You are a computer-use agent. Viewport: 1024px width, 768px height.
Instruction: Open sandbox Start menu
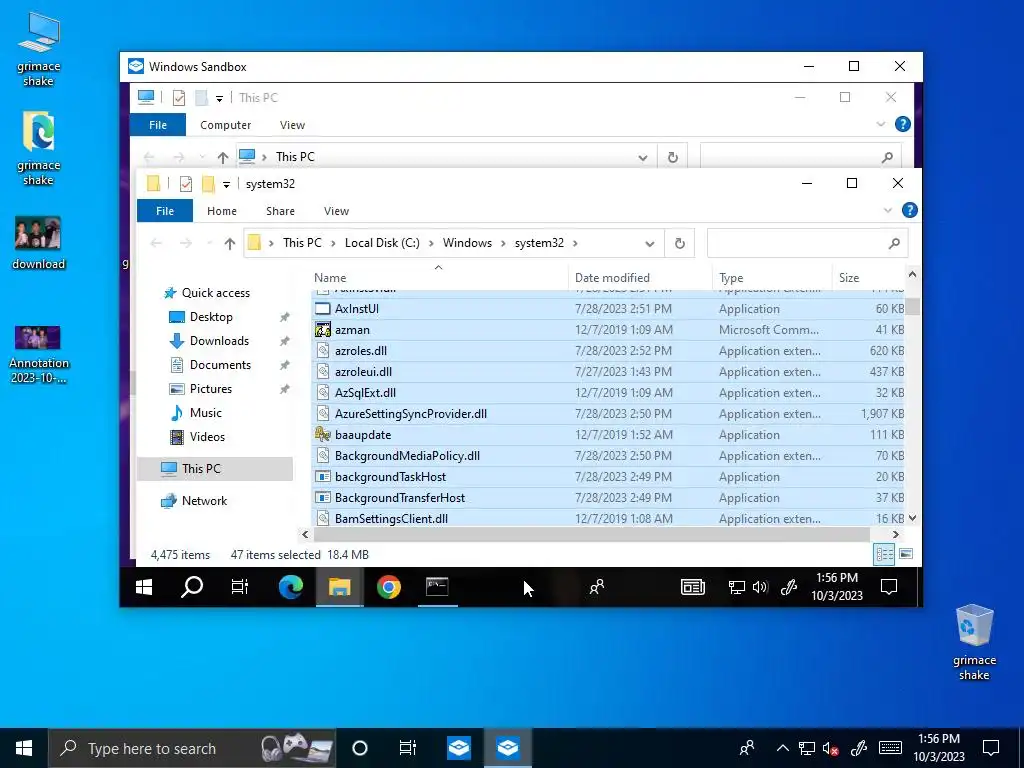pyautogui.click(x=144, y=587)
